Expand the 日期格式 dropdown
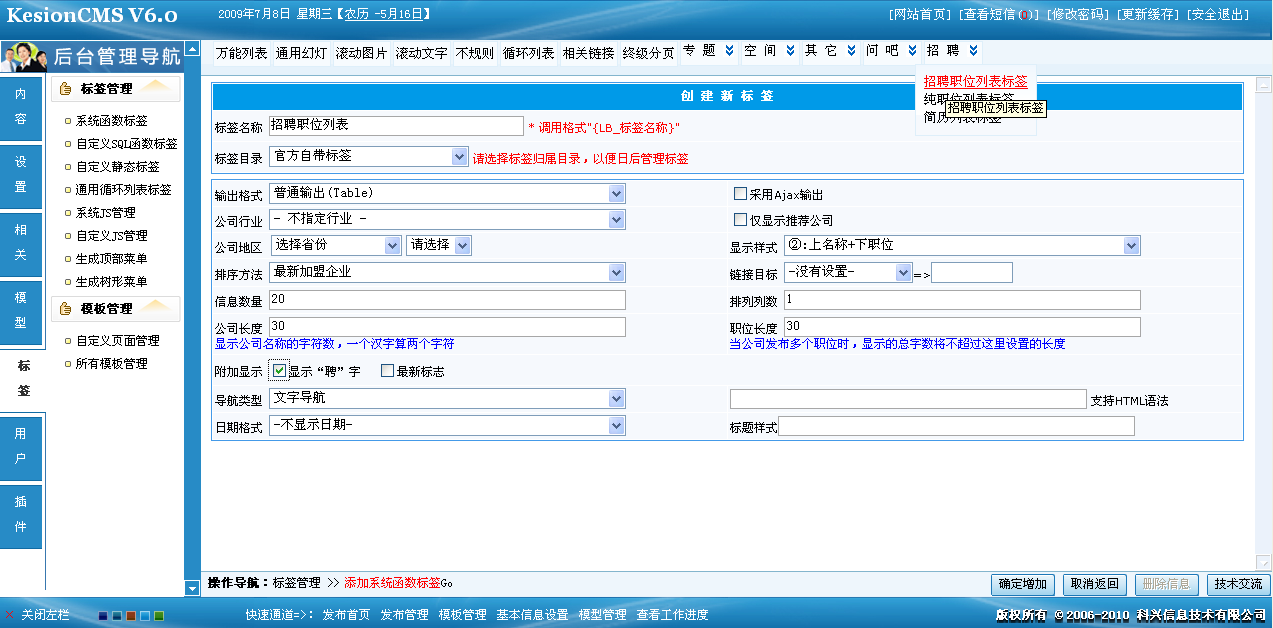This screenshot has height=628, width=1273. coord(618,425)
